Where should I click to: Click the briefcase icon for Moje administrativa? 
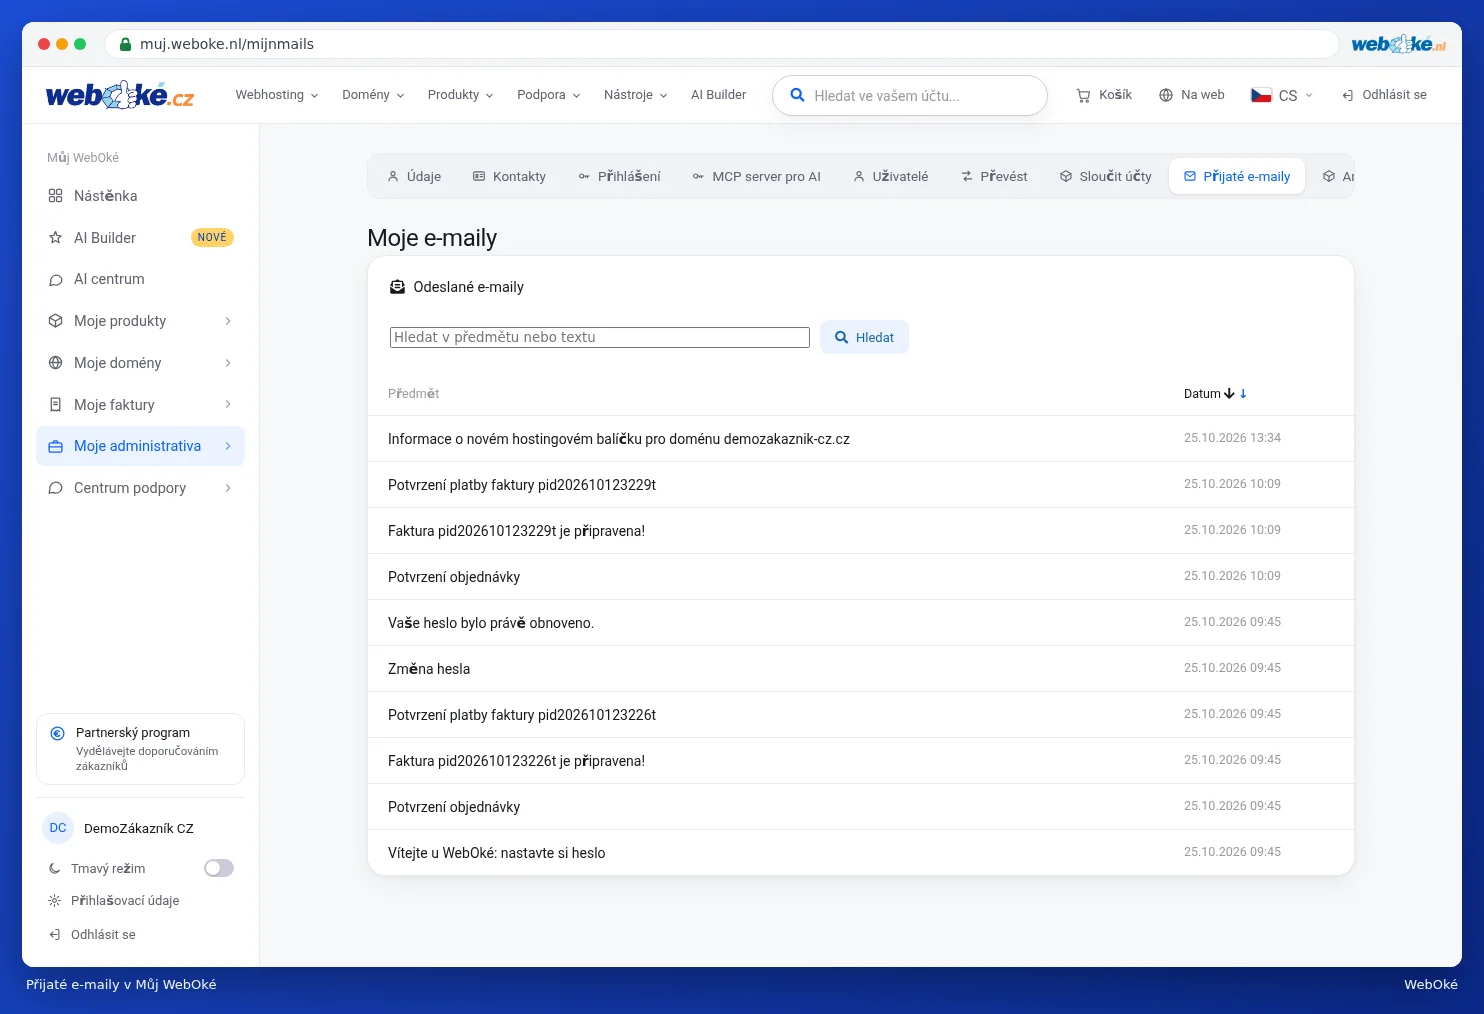coord(56,446)
